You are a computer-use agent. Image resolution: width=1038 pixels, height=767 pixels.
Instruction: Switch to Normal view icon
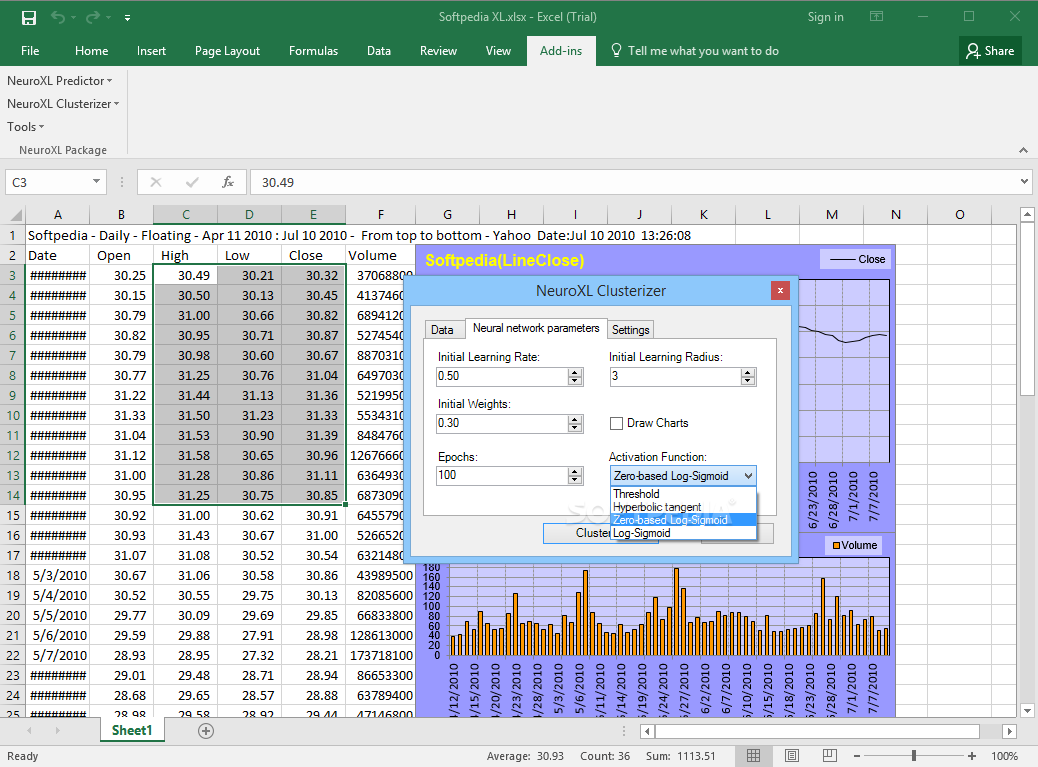753,756
